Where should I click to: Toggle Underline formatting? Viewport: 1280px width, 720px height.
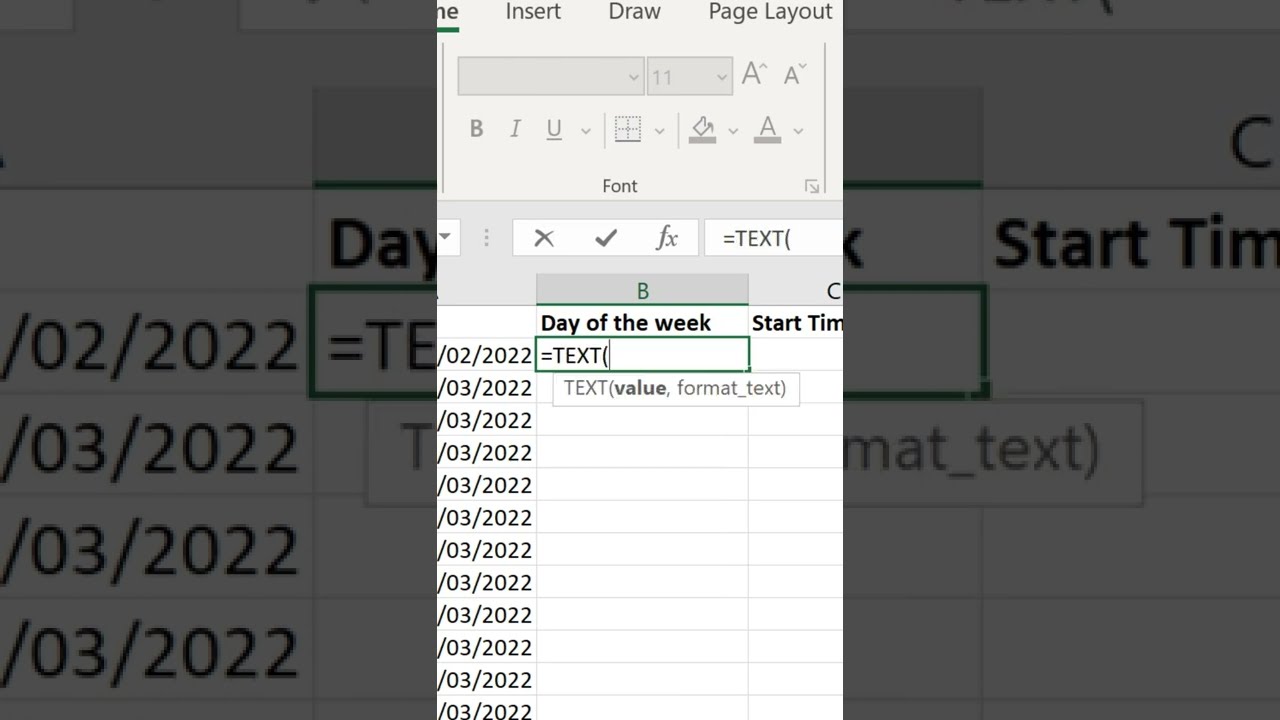(x=554, y=129)
